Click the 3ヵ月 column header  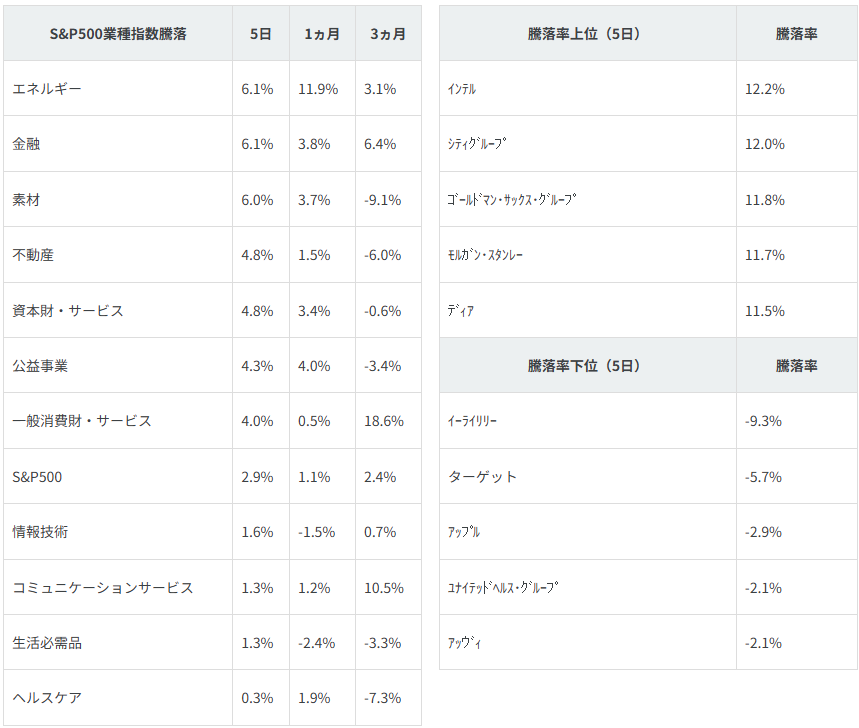click(388, 33)
